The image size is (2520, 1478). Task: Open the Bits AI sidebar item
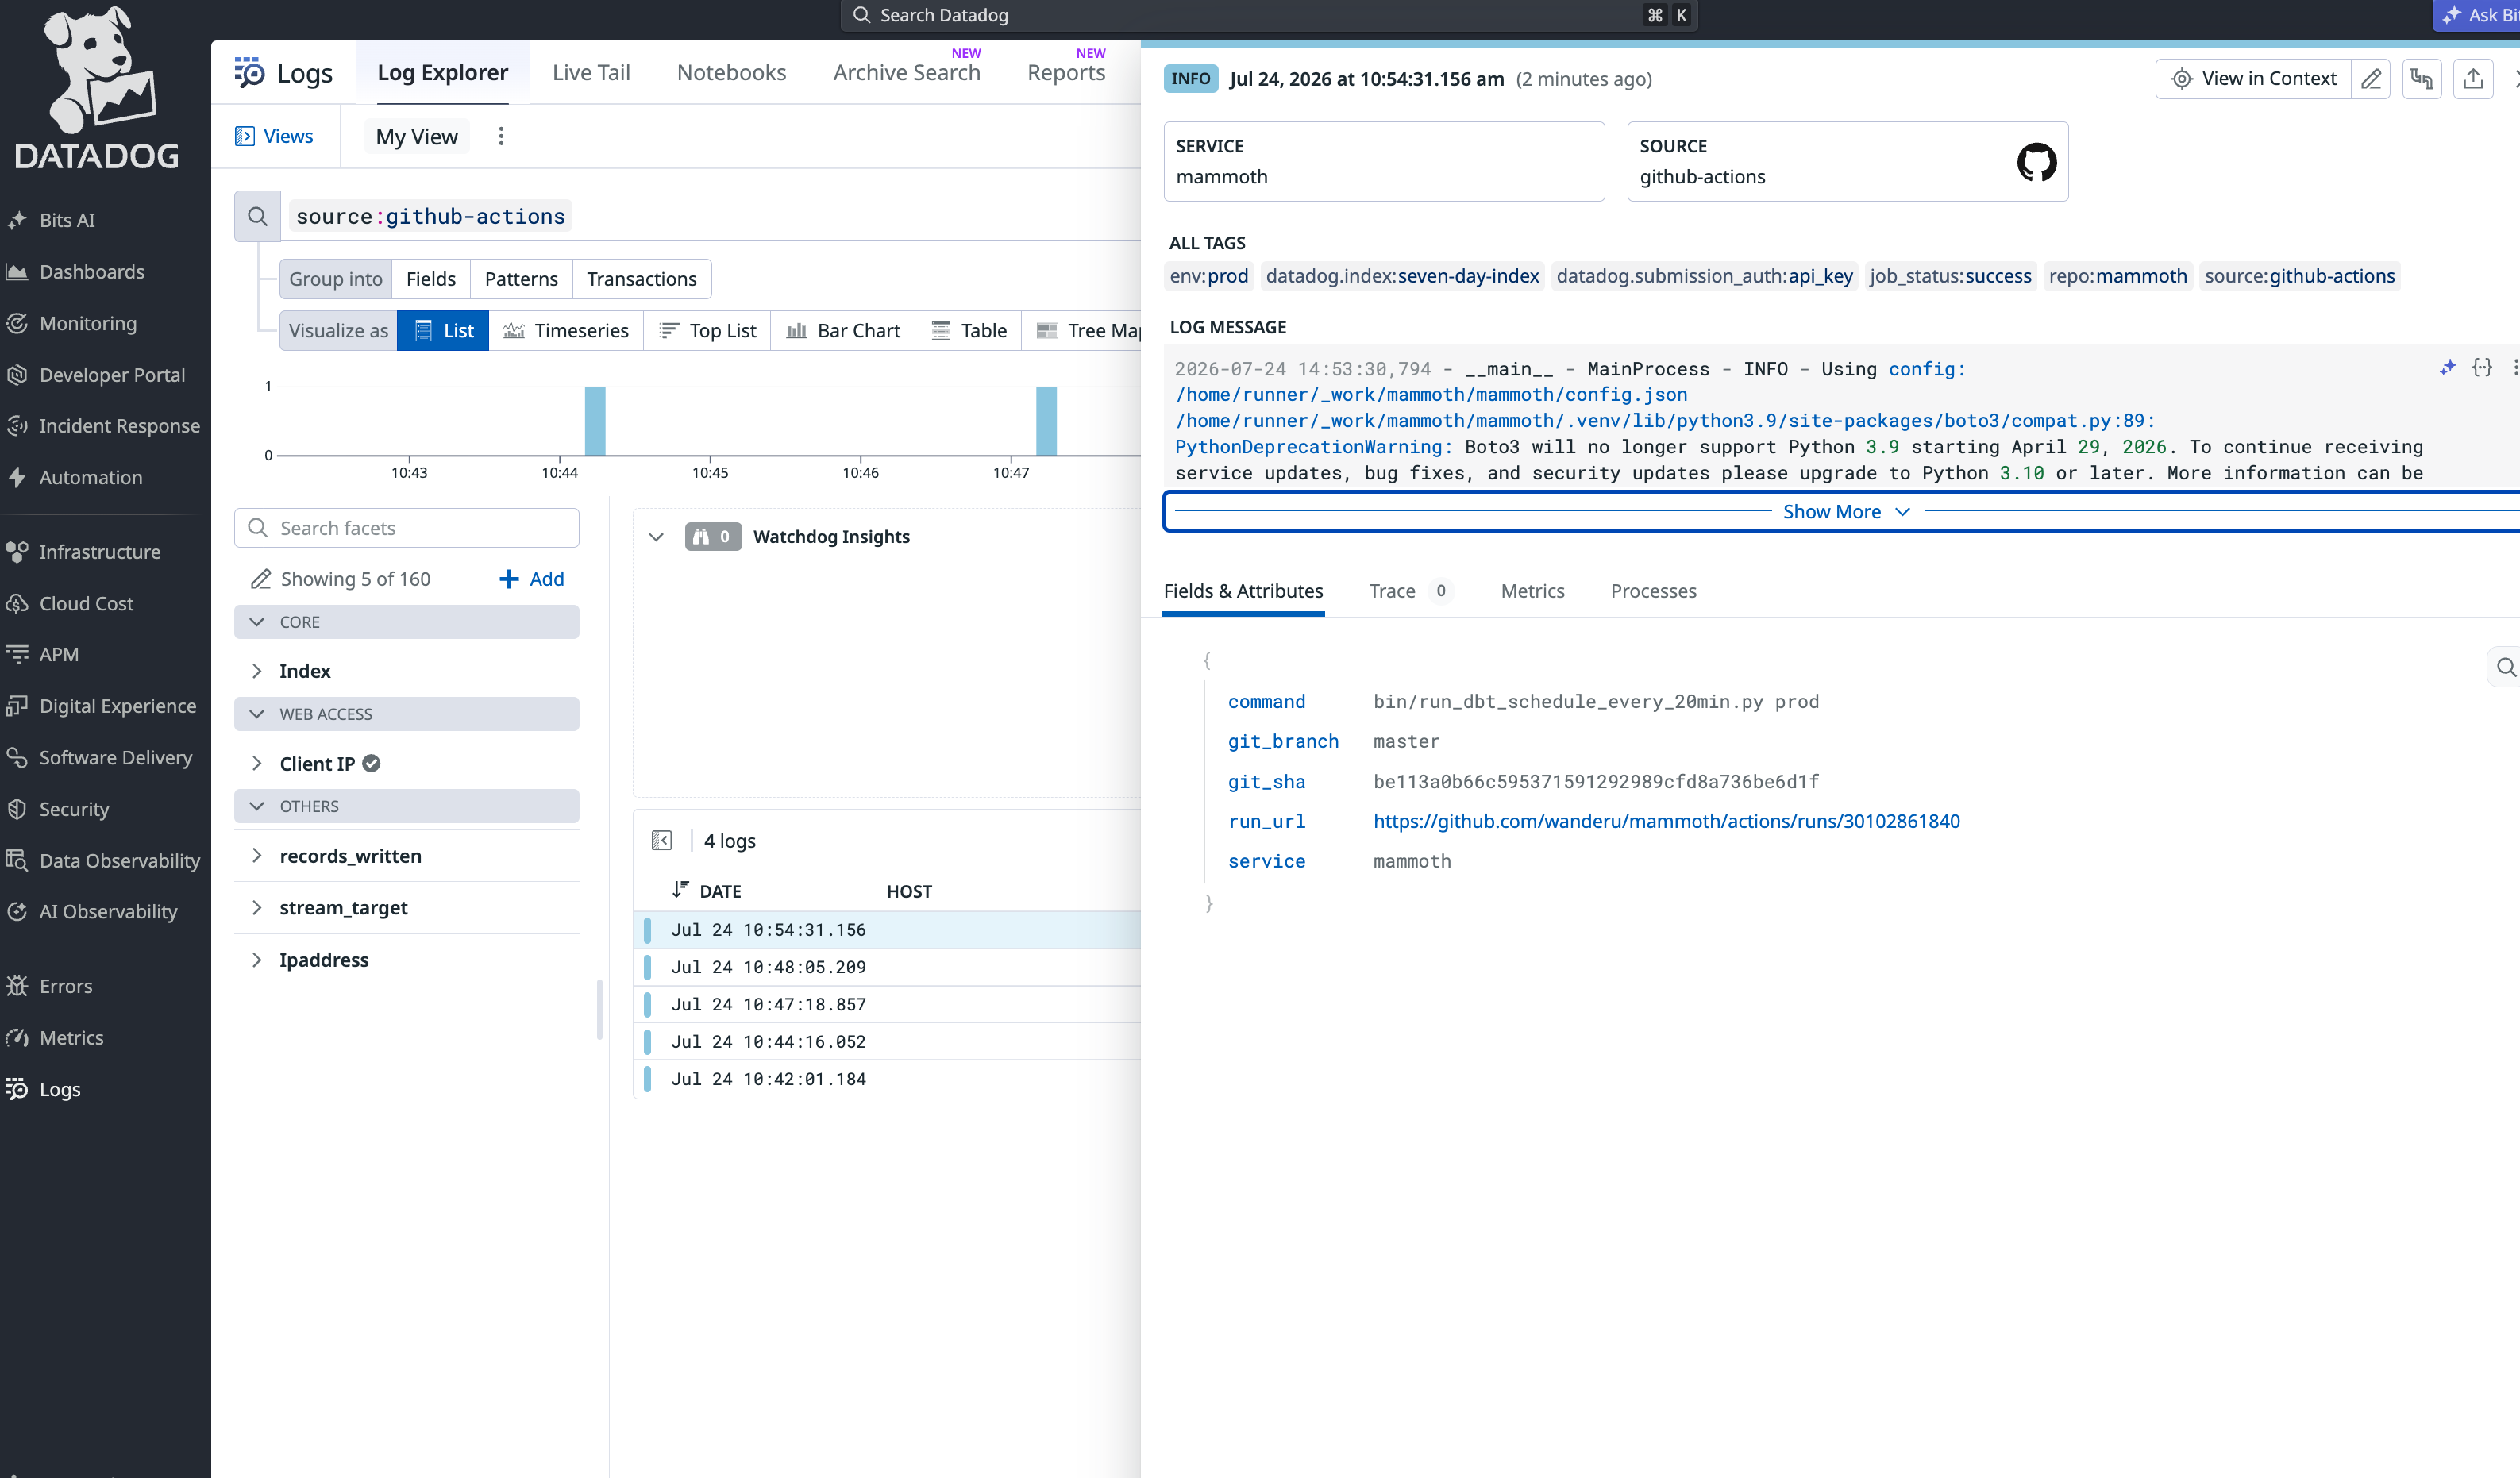tap(67, 220)
